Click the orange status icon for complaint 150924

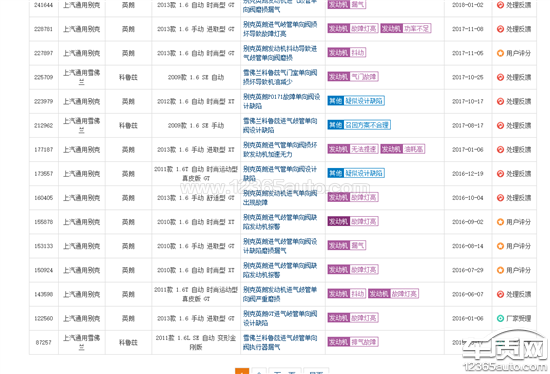point(501,270)
